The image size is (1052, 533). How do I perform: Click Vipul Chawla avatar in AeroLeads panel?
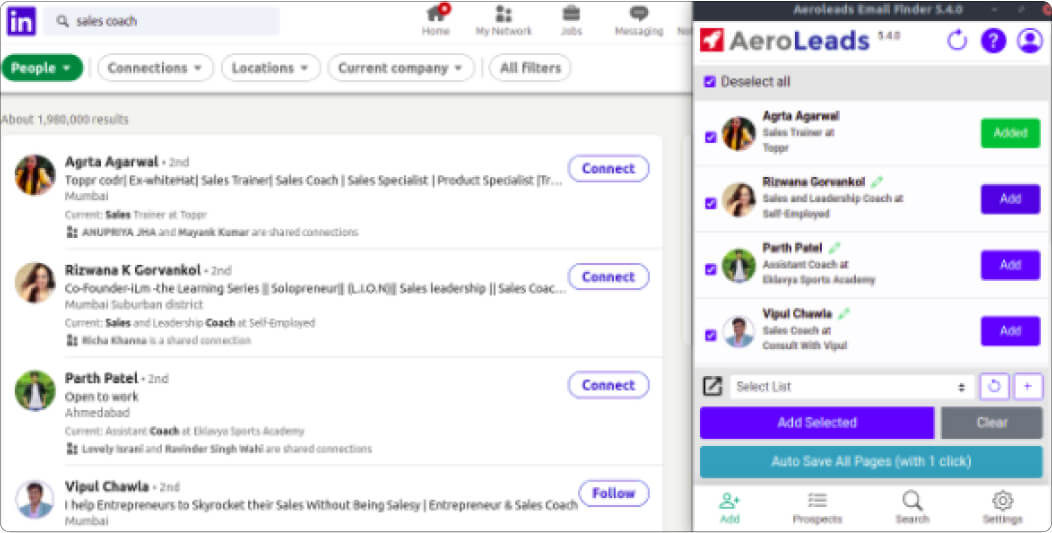click(739, 331)
